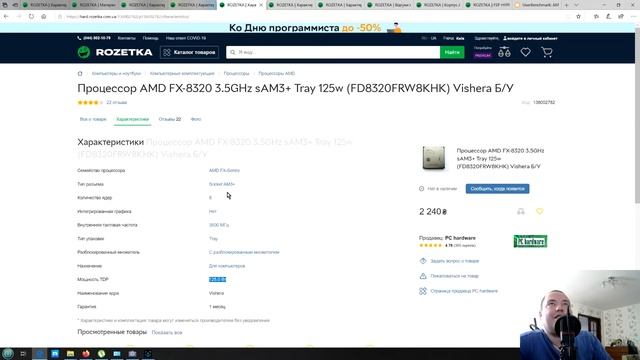This screenshot has height=360, width=640.
Task: Switch to the first ROZETKA browser tab
Action: pos(45,5)
